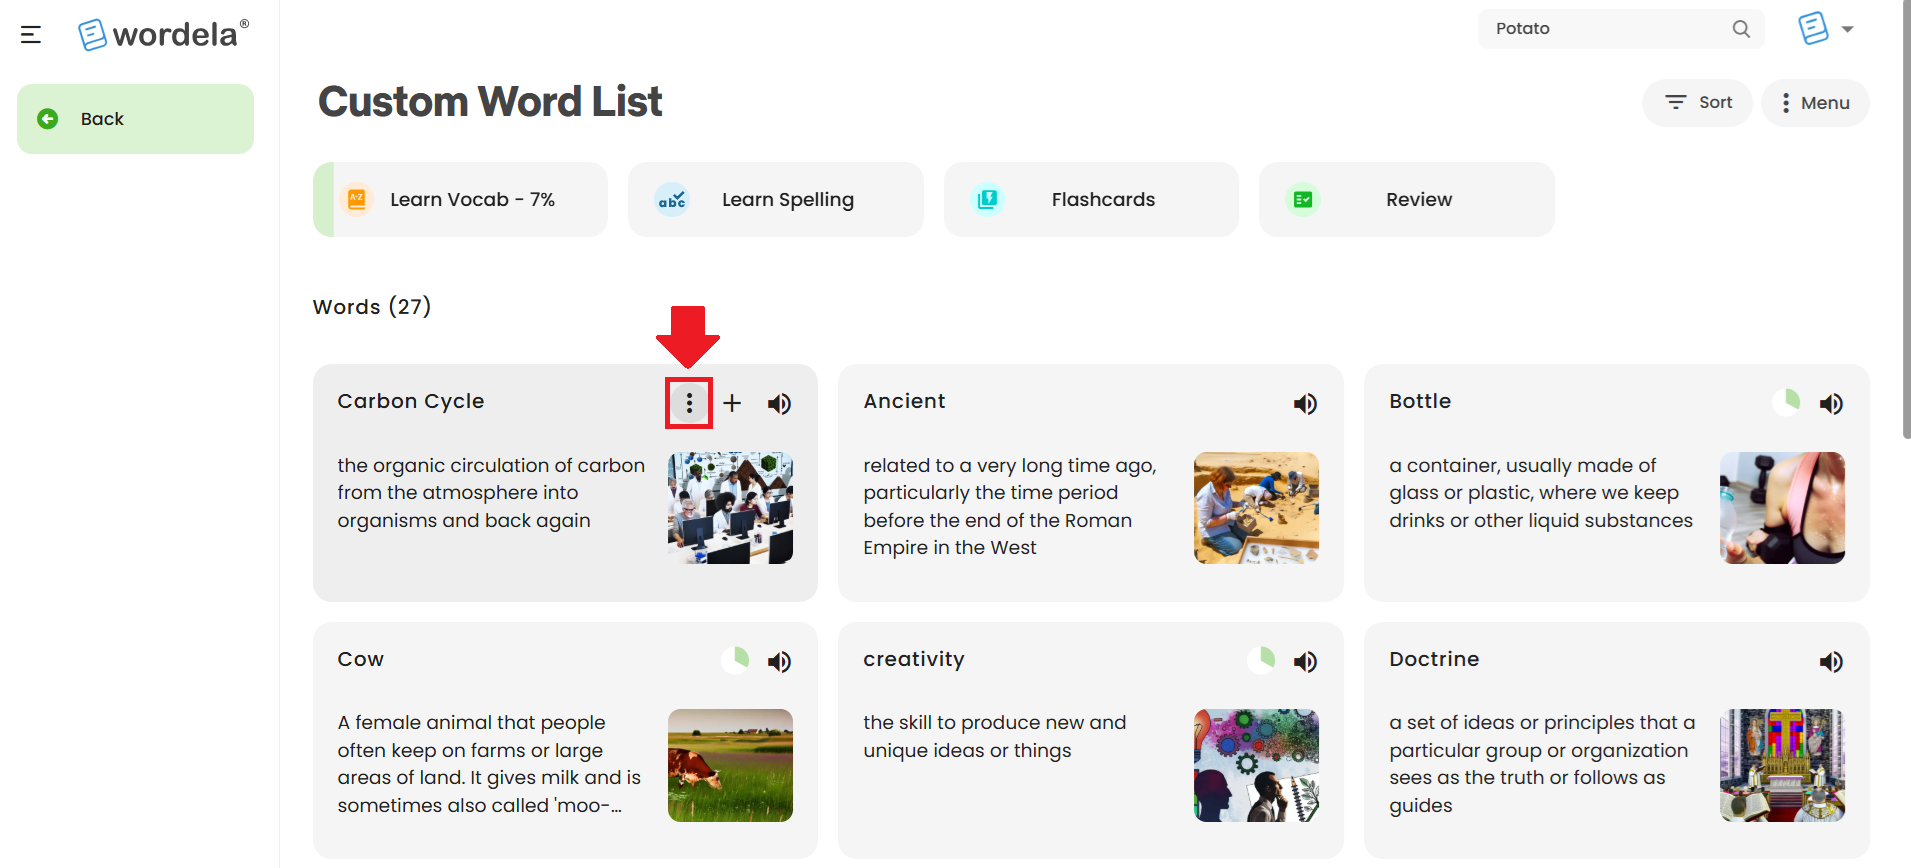The width and height of the screenshot is (1911, 868).
Task: Open the Sort options
Action: (x=1697, y=102)
